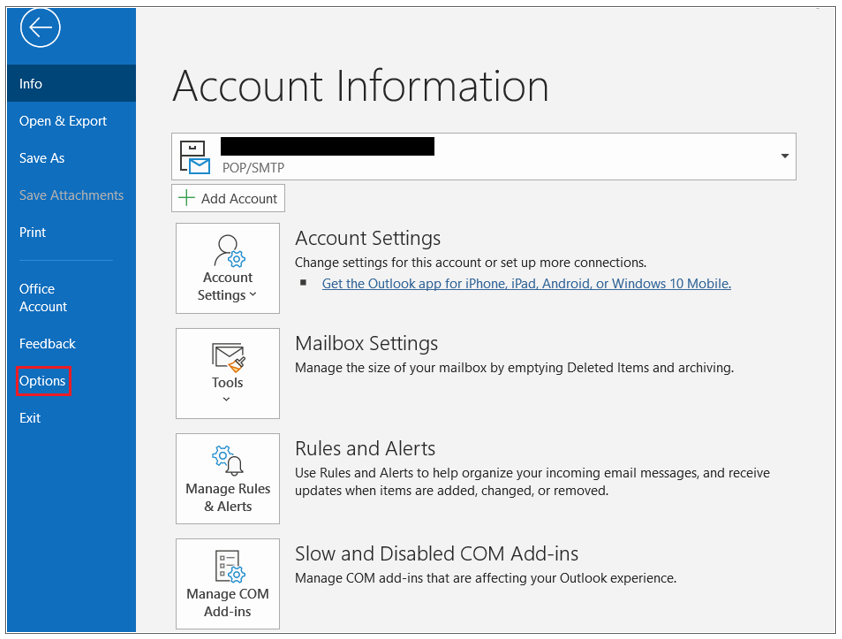Viewport: 842px width, 639px height.
Task: Click the Account Settings section heading
Action: [368, 238]
